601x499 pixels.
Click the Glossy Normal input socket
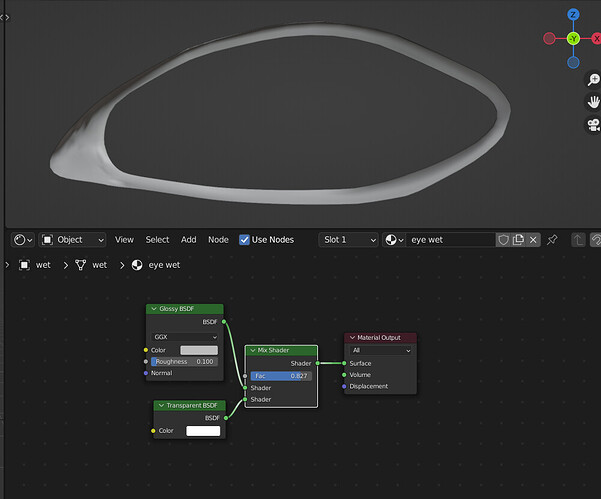pos(146,373)
